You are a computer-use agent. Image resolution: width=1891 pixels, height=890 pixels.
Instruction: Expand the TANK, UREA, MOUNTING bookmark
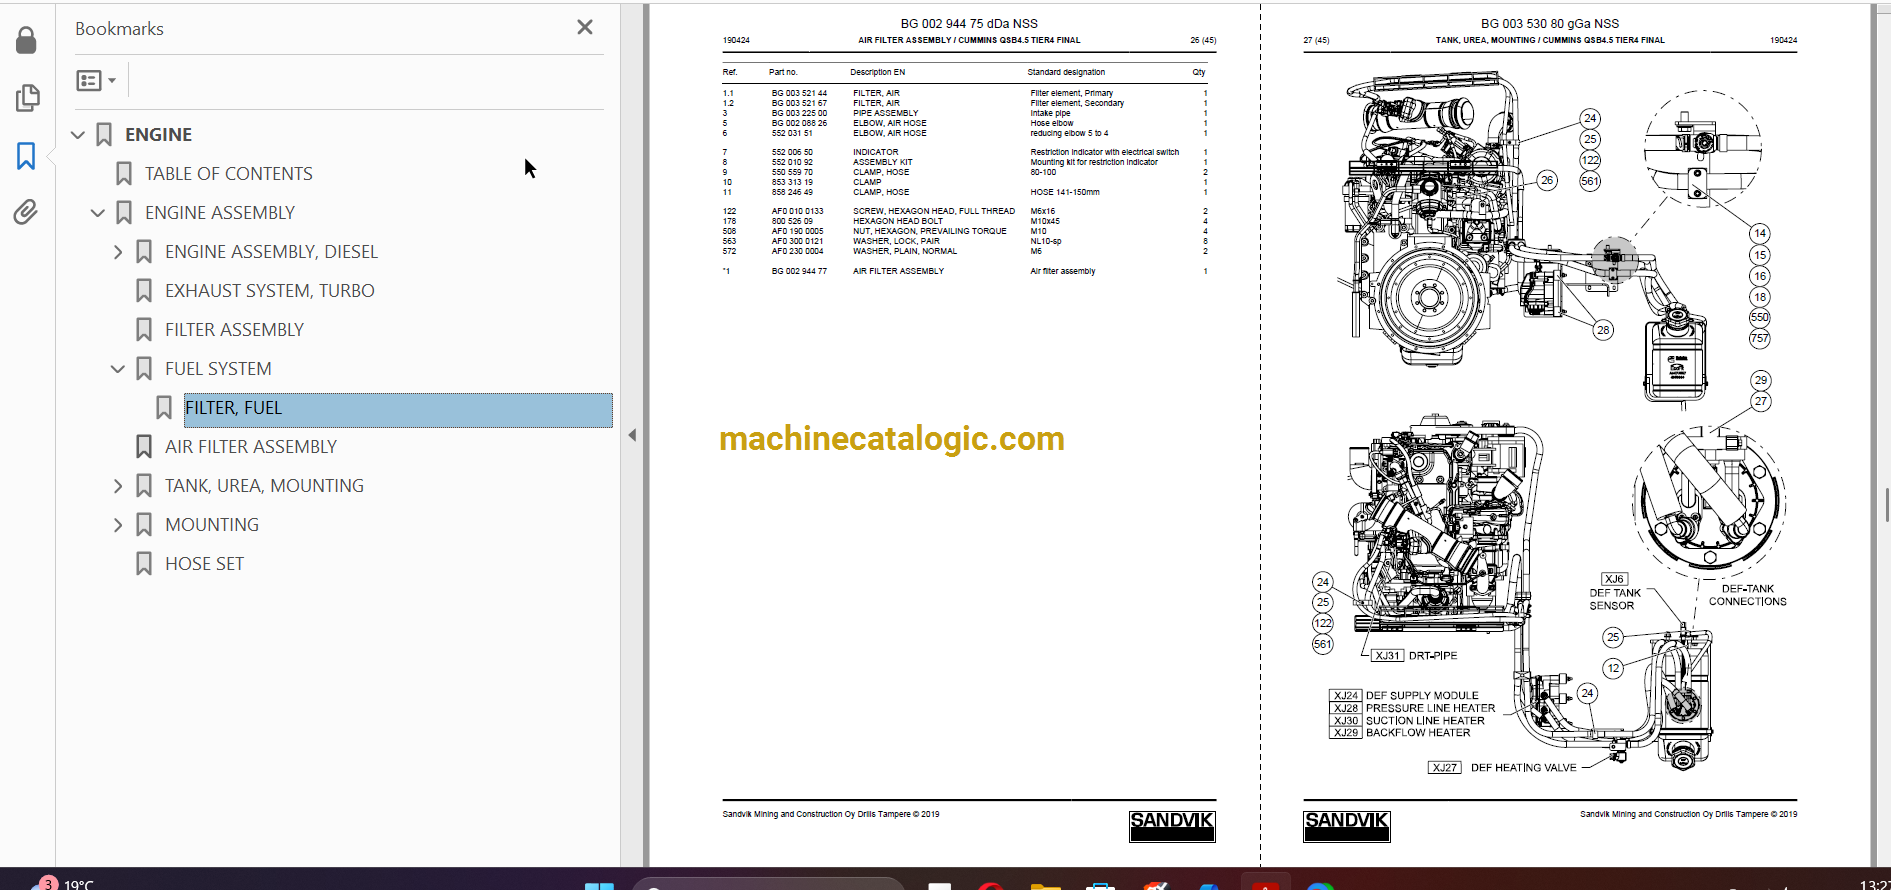tap(118, 486)
